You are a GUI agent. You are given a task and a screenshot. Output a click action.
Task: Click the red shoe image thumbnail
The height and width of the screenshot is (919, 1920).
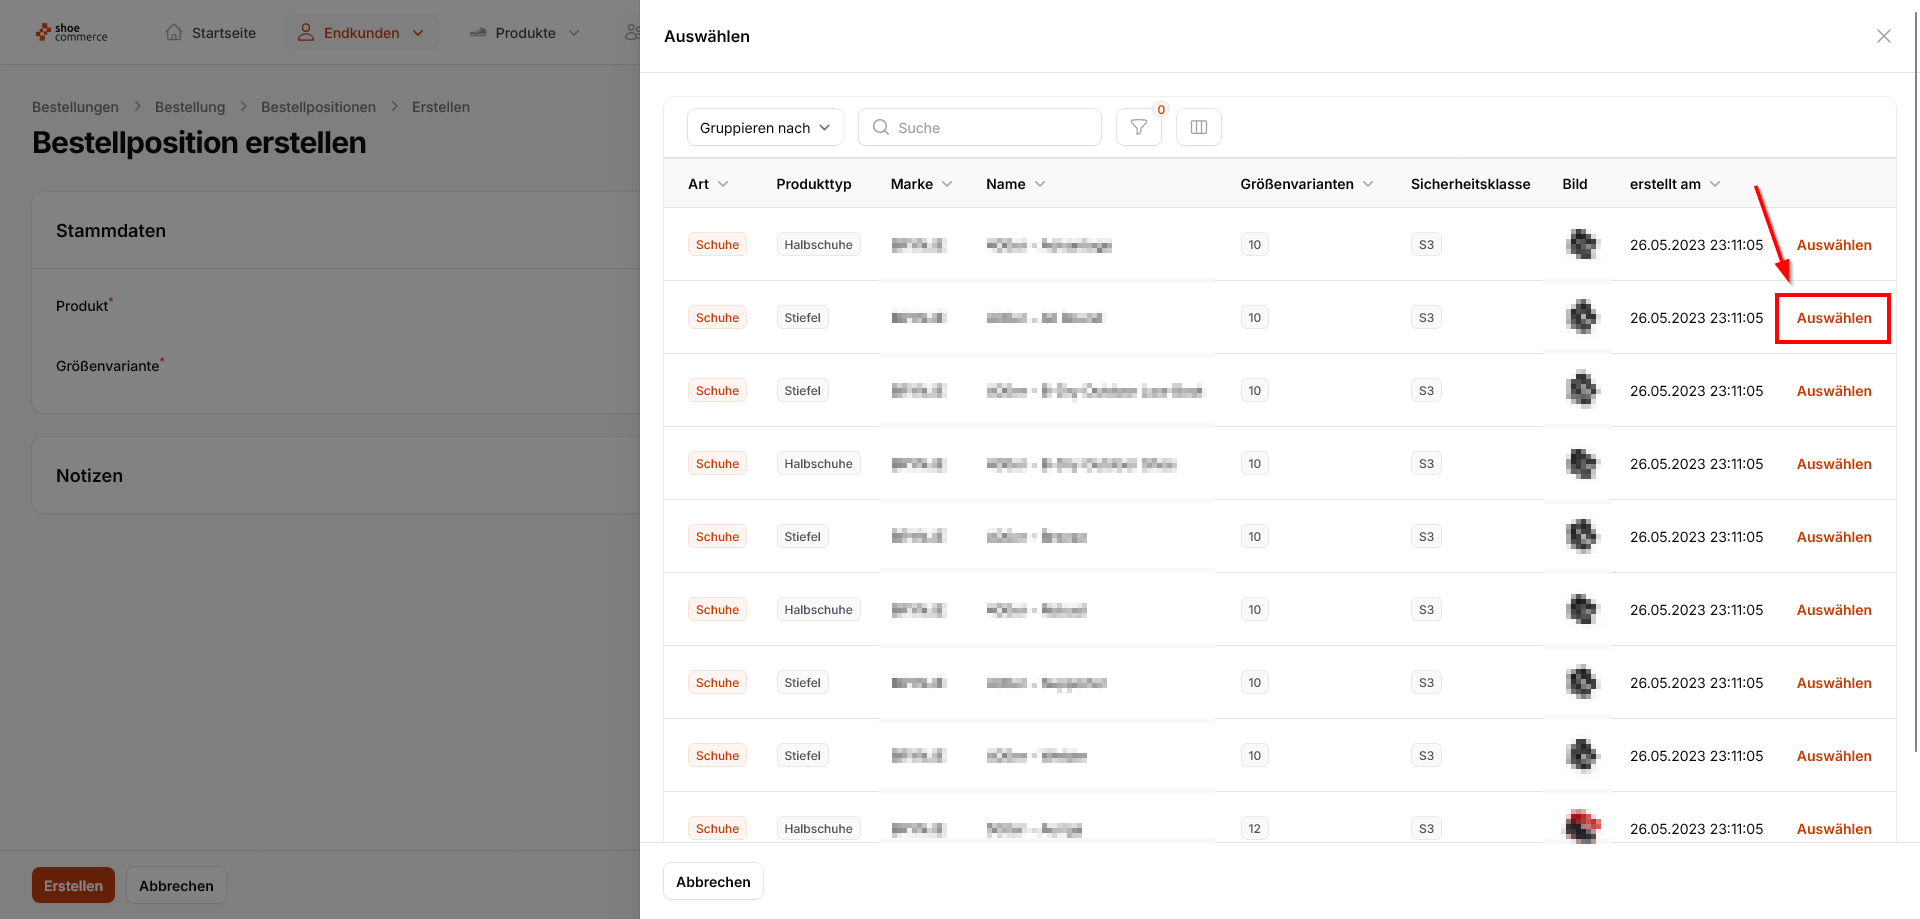point(1582,827)
